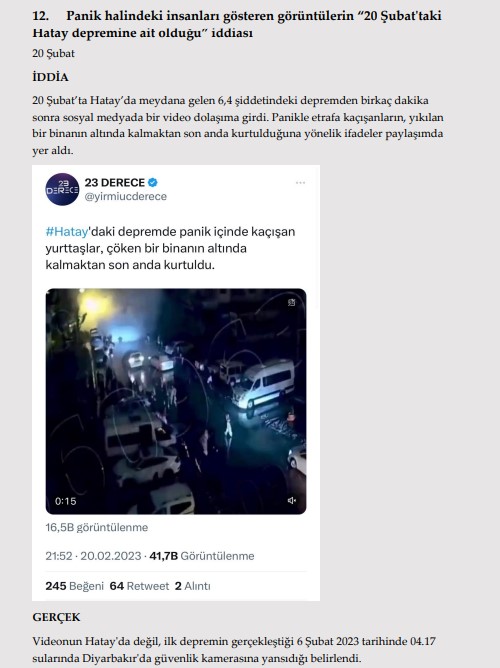Screen dimensions: 500x668
Task: Click 16,5B görüntülenme under the video
Action: pyautogui.click(x=97, y=527)
